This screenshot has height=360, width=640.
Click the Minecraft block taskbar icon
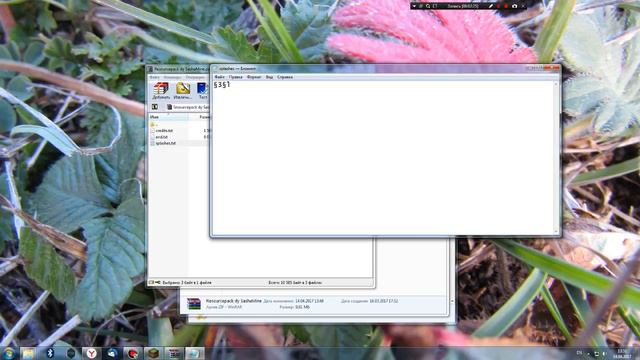coord(153,353)
